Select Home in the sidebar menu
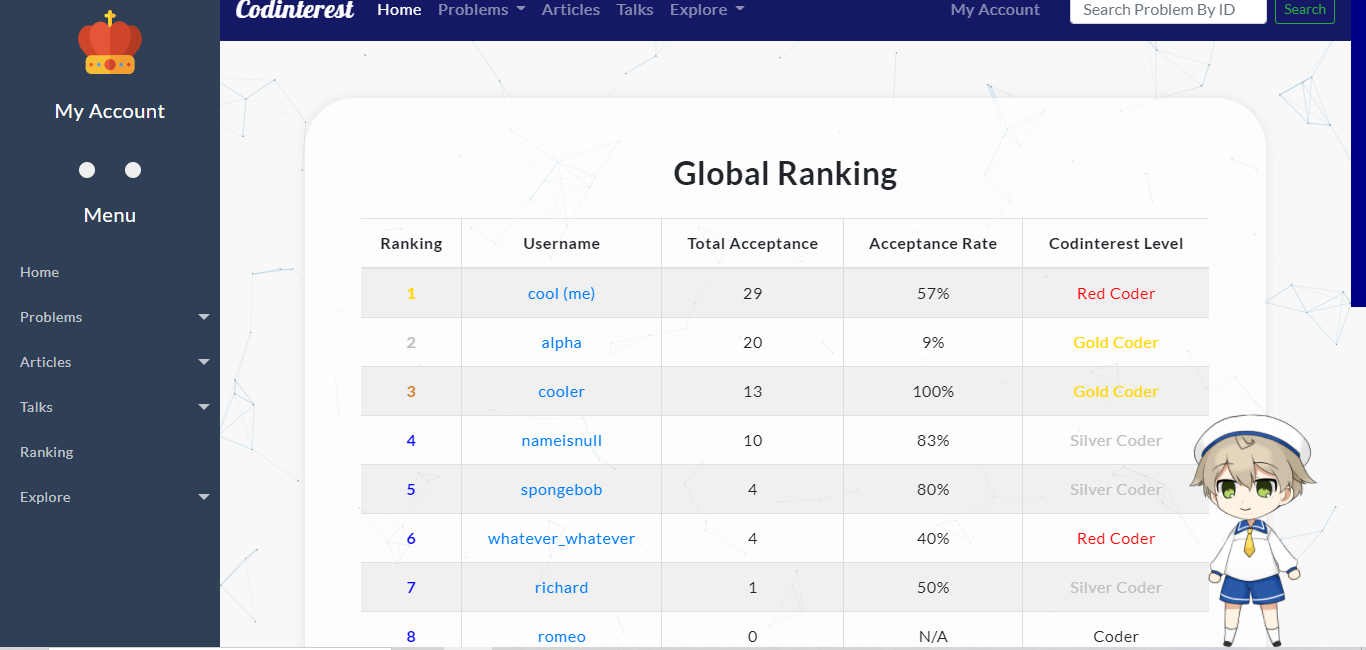 pos(40,272)
